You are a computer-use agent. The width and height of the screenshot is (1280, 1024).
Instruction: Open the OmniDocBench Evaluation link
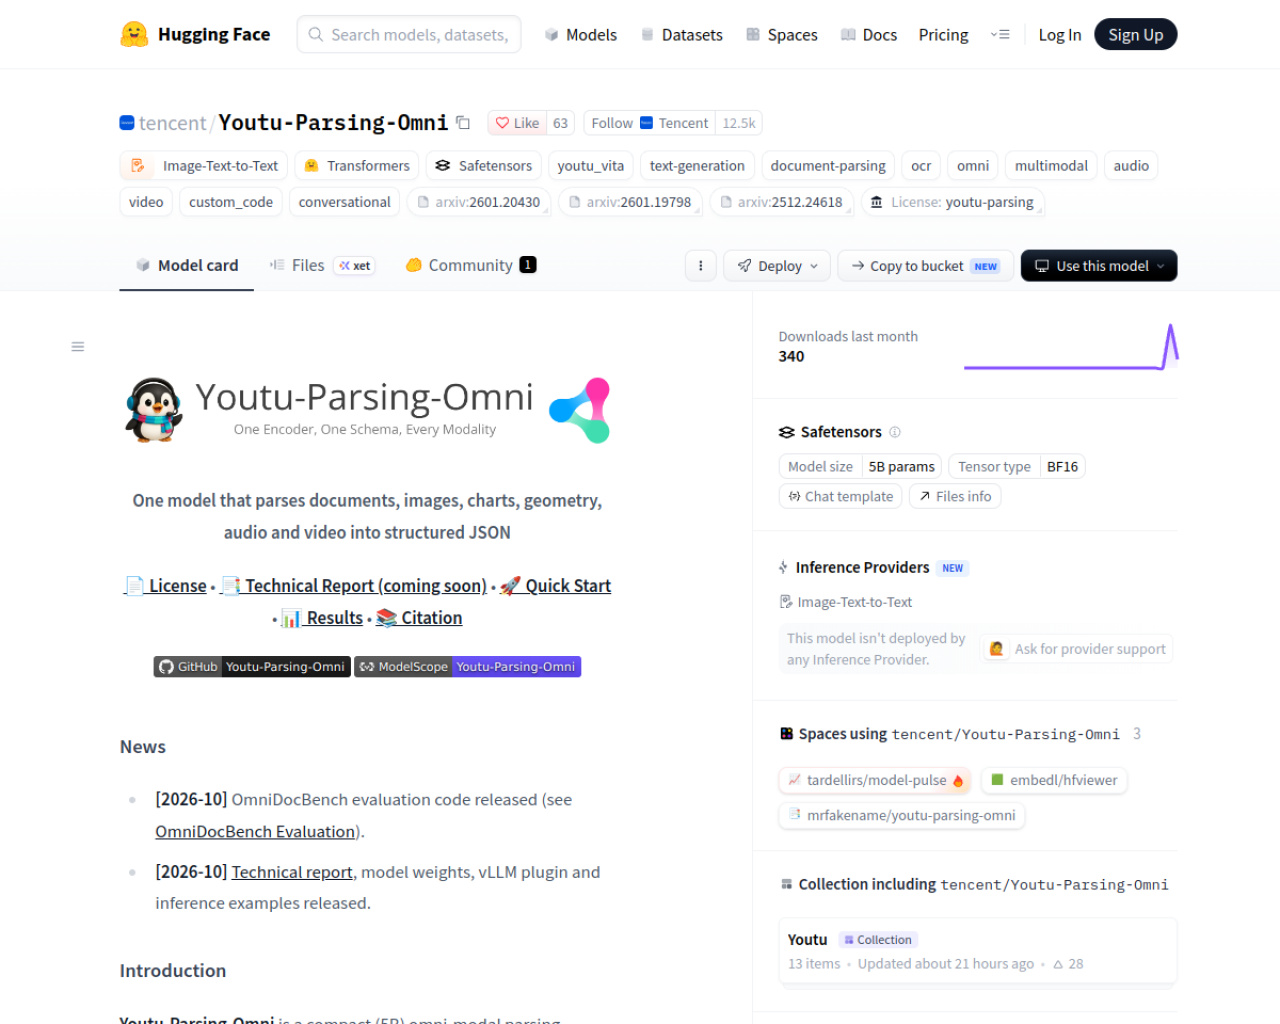255,832
